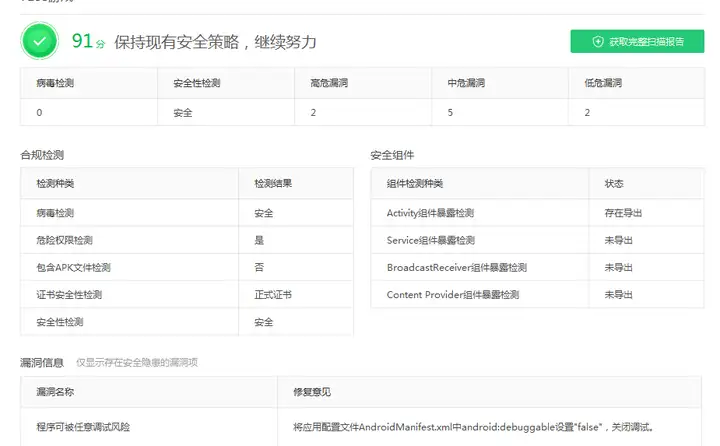Click the 程序可被任意调试风险 vulnerability entry
The width and height of the screenshot is (720, 446).
point(84,427)
